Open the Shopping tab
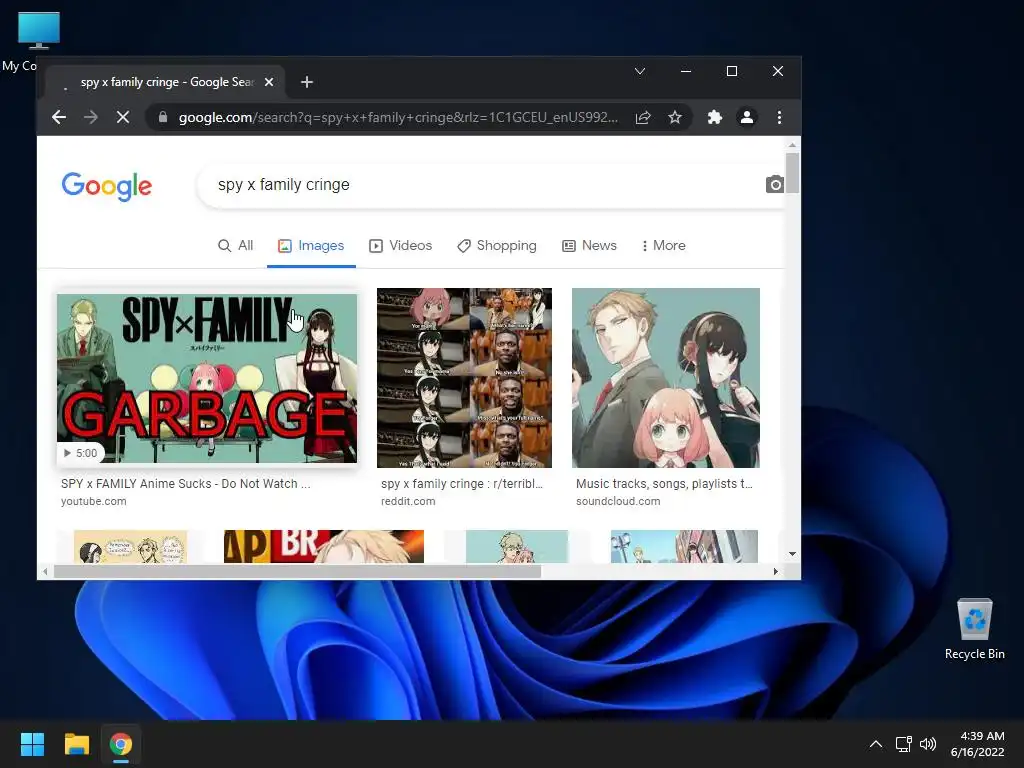 [497, 246]
